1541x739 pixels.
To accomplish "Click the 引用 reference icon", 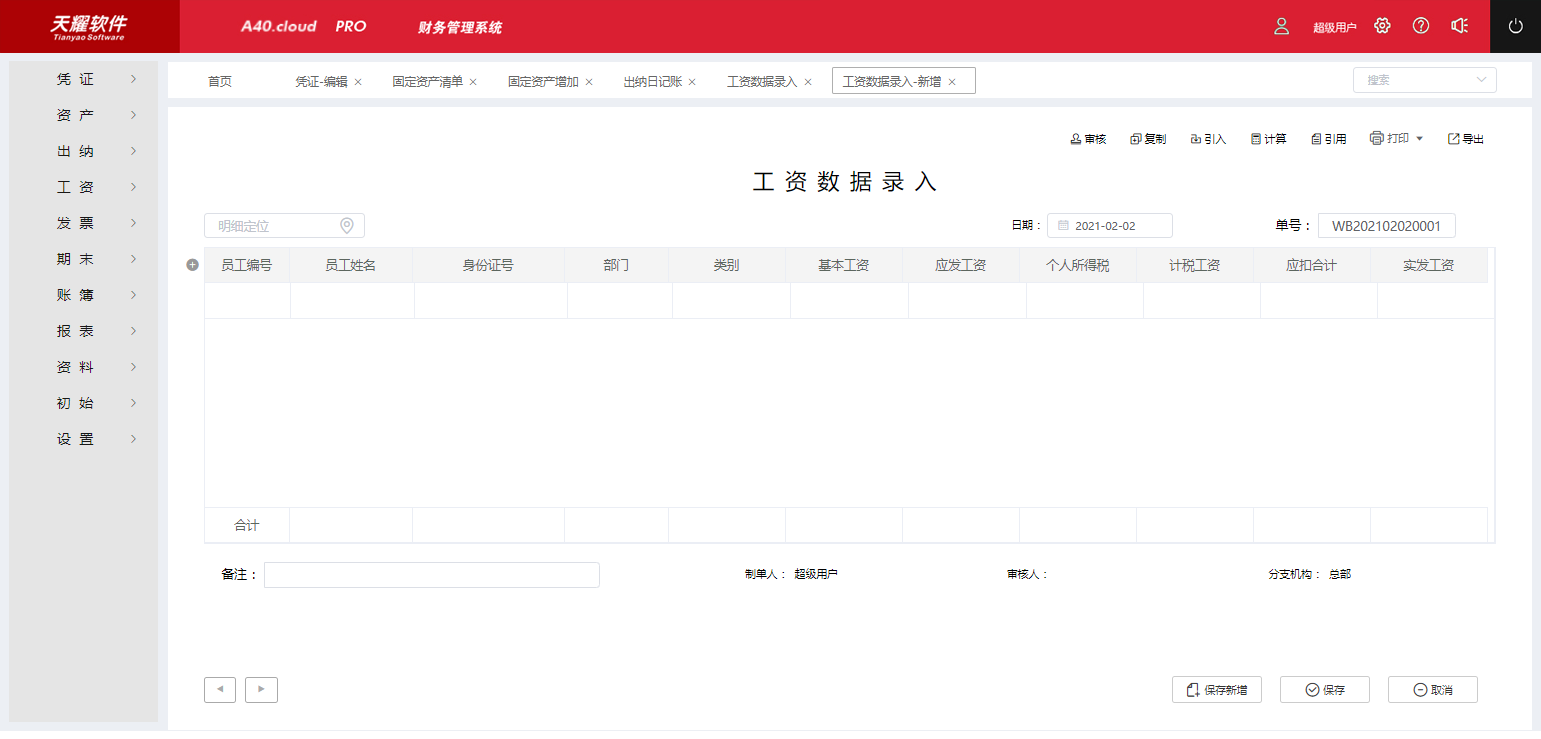I will click(1327, 138).
